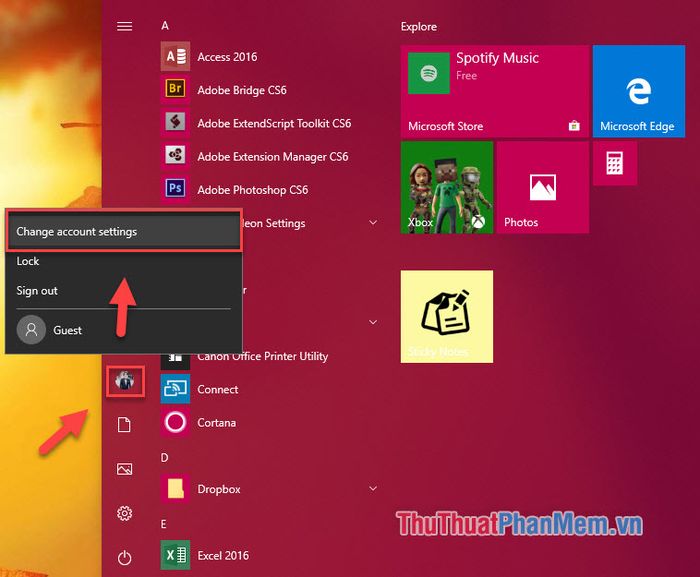This screenshot has width=700, height=577.
Task: Click the Power icon in Start sidebar
Action: tap(125, 557)
